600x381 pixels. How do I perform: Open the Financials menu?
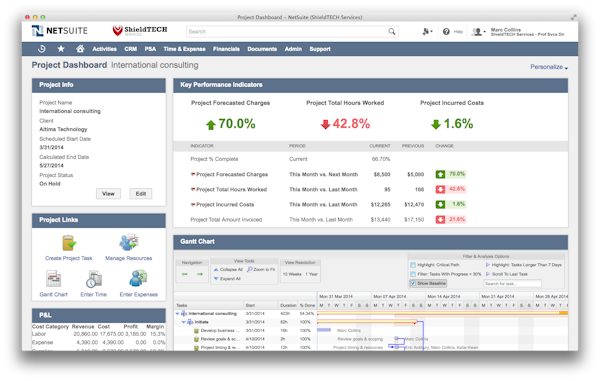pyautogui.click(x=226, y=49)
